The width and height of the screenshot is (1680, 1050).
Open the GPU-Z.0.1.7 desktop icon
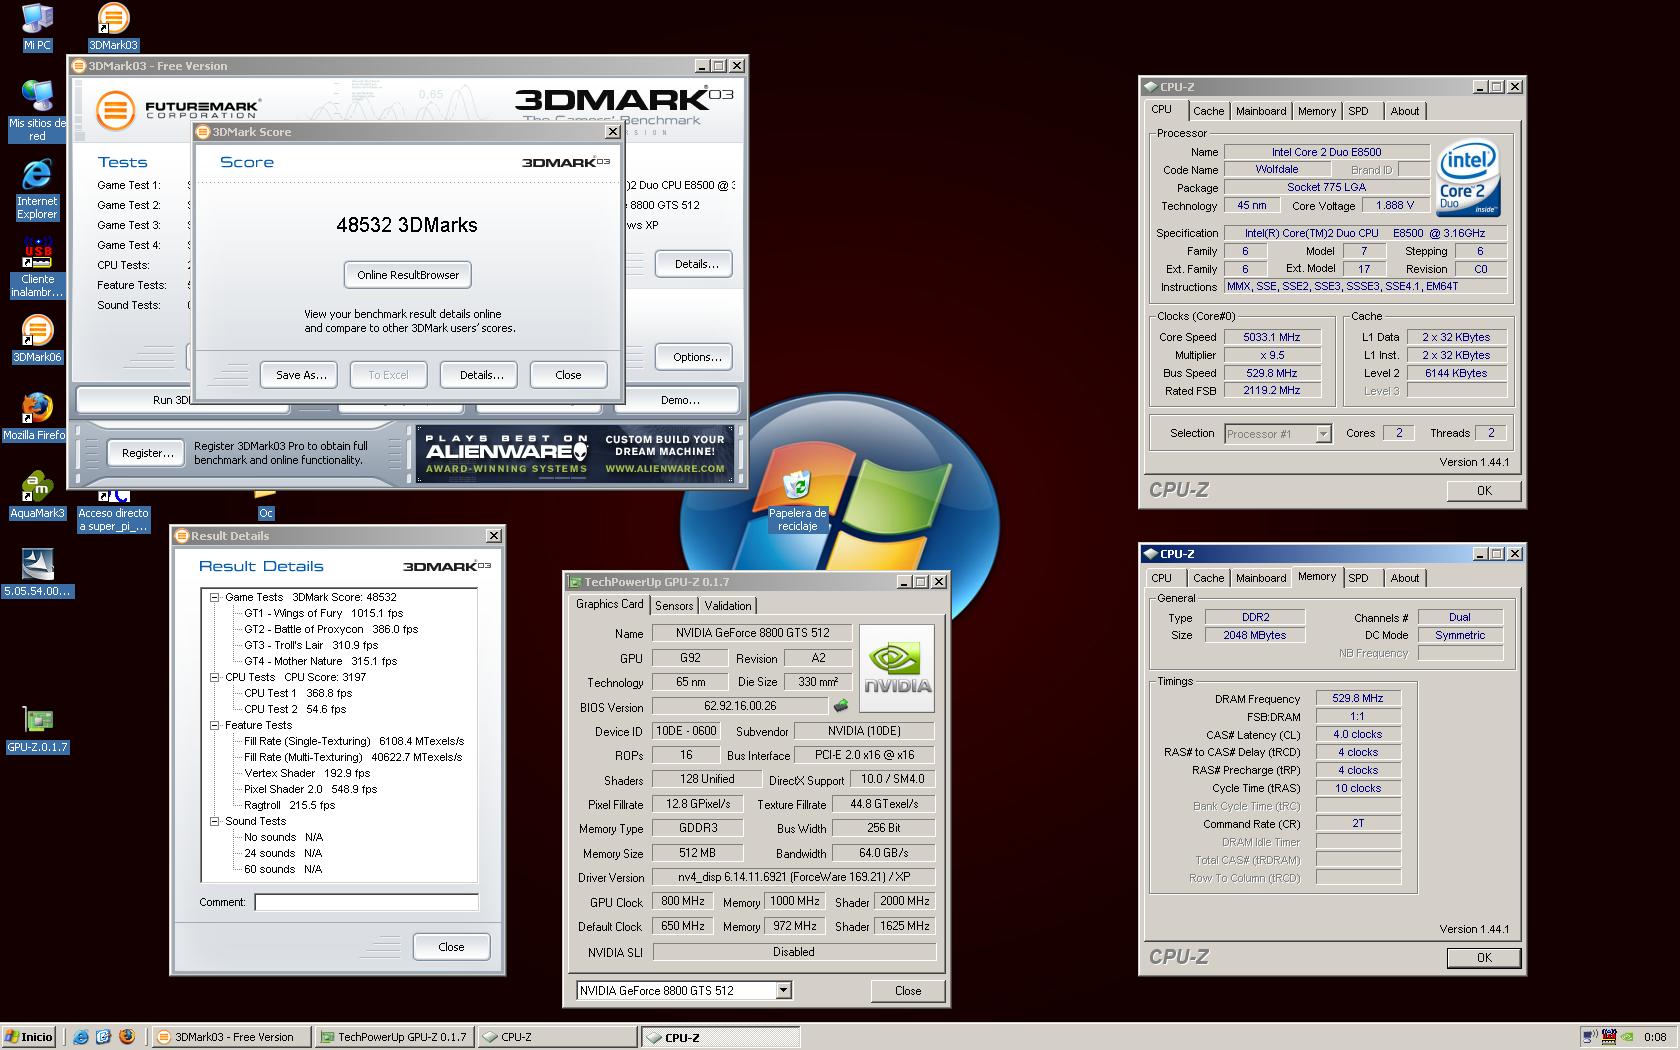[37, 729]
